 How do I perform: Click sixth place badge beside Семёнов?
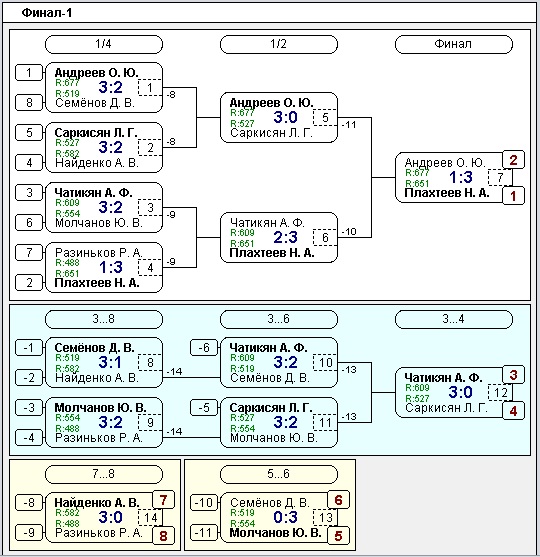(338, 500)
